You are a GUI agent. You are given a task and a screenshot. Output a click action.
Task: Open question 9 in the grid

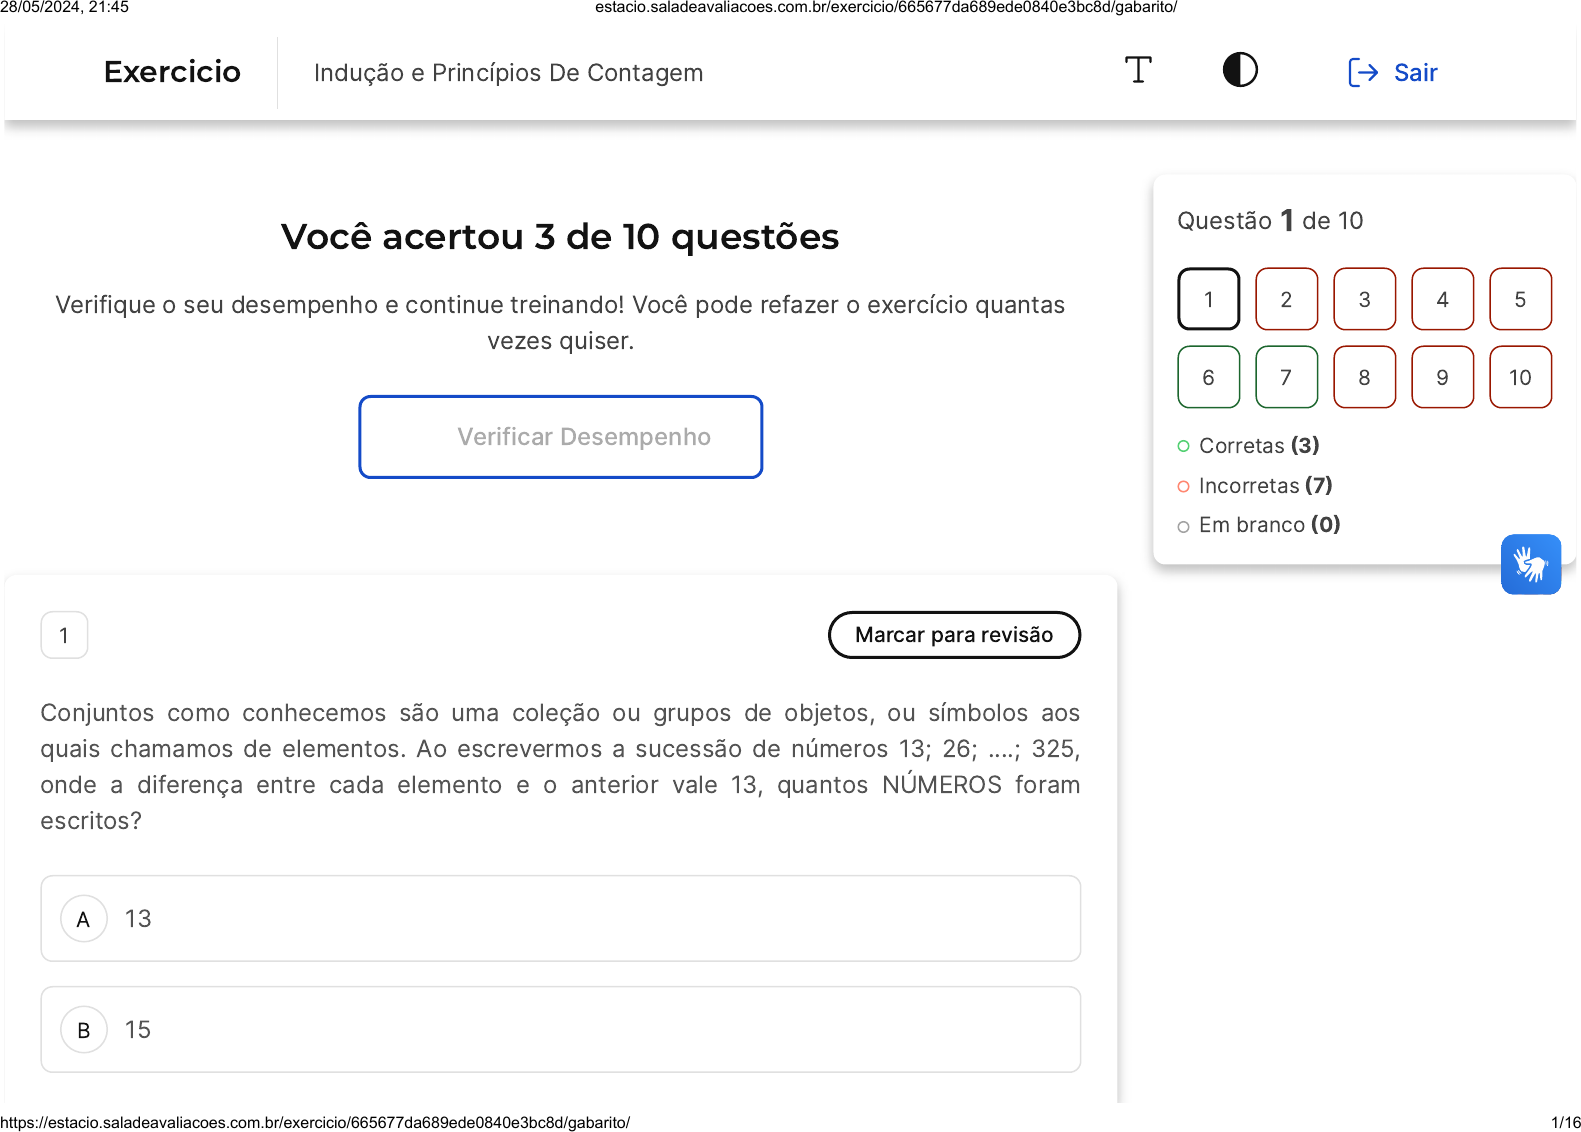(1442, 377)
